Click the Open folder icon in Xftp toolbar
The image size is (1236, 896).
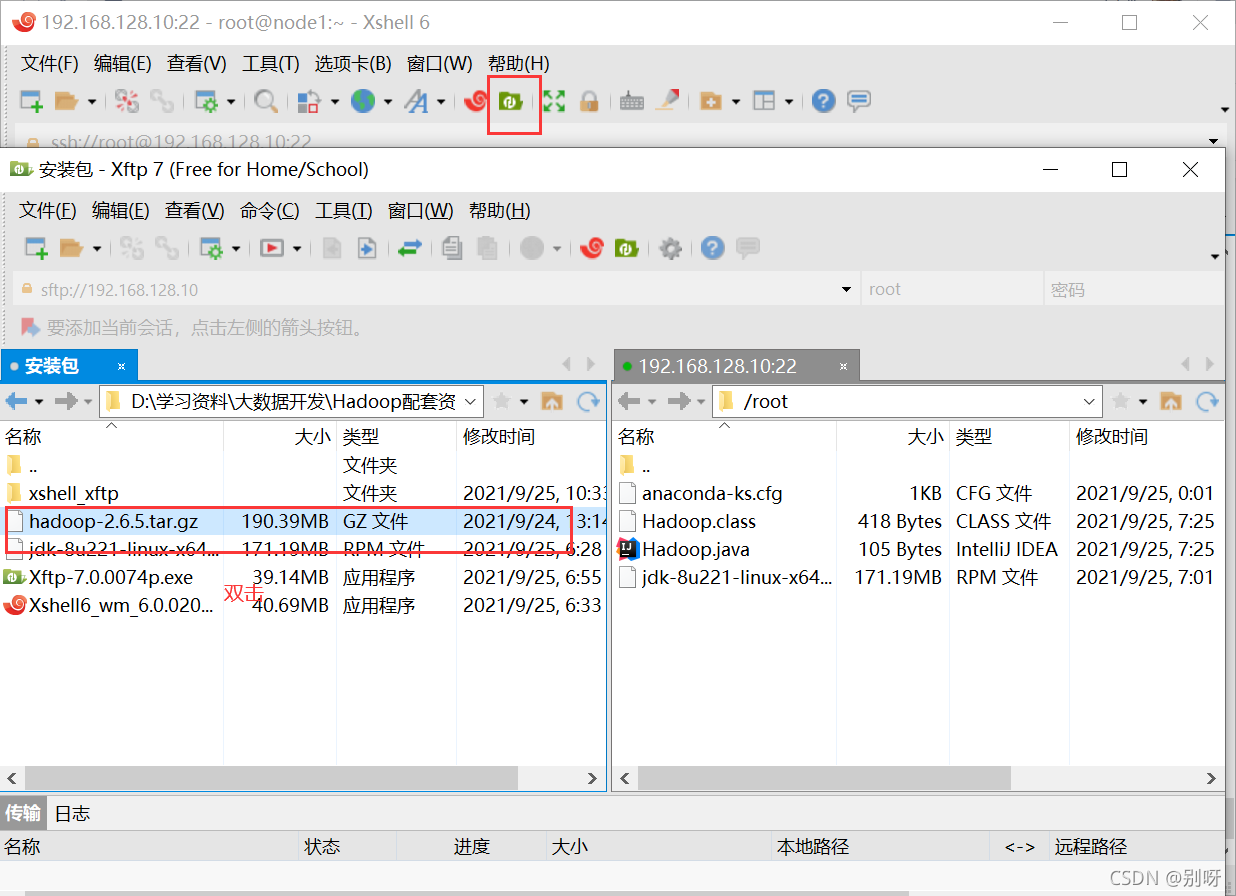point(71,248)
